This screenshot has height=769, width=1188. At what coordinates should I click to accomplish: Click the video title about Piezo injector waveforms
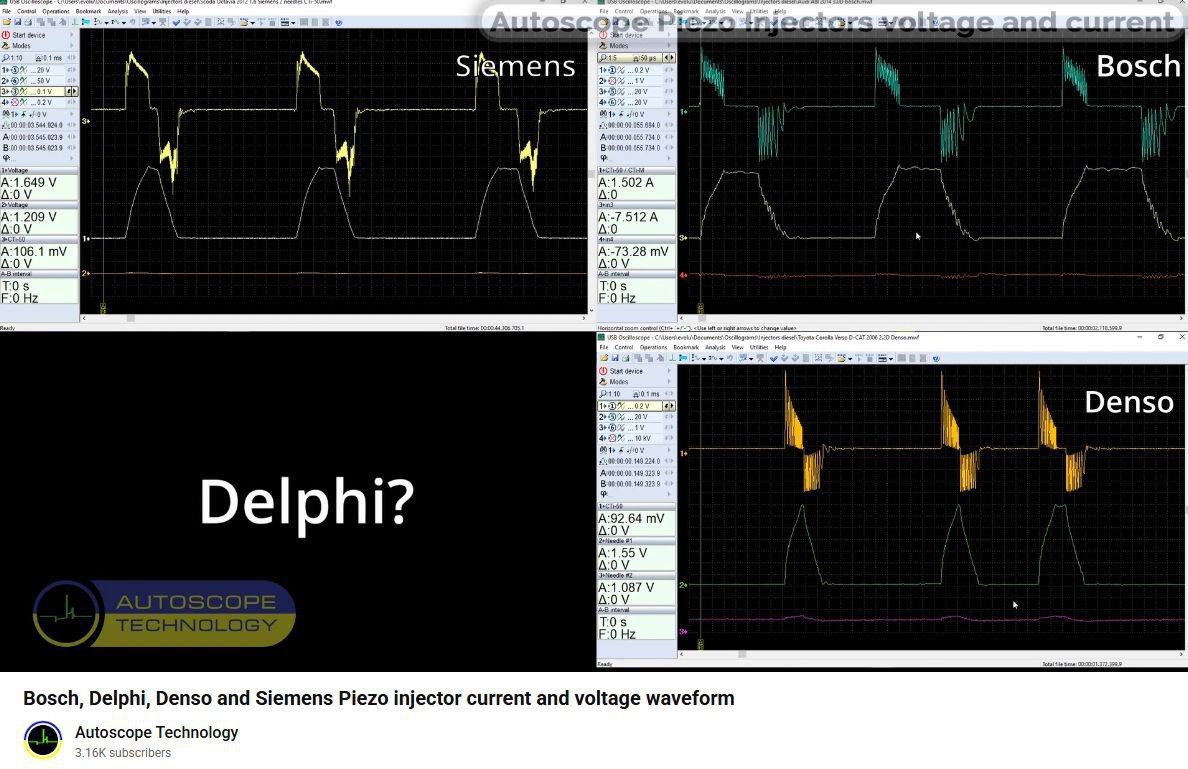(379, 699)
